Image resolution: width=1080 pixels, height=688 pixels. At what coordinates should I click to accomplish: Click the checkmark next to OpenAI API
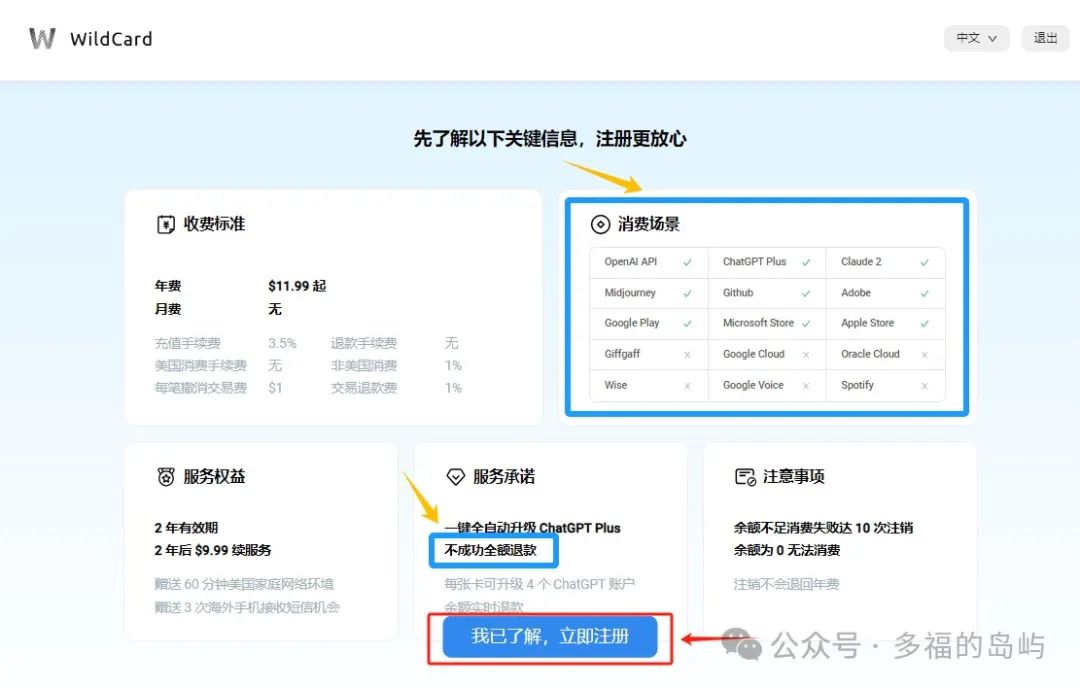(x=687, y=262)
